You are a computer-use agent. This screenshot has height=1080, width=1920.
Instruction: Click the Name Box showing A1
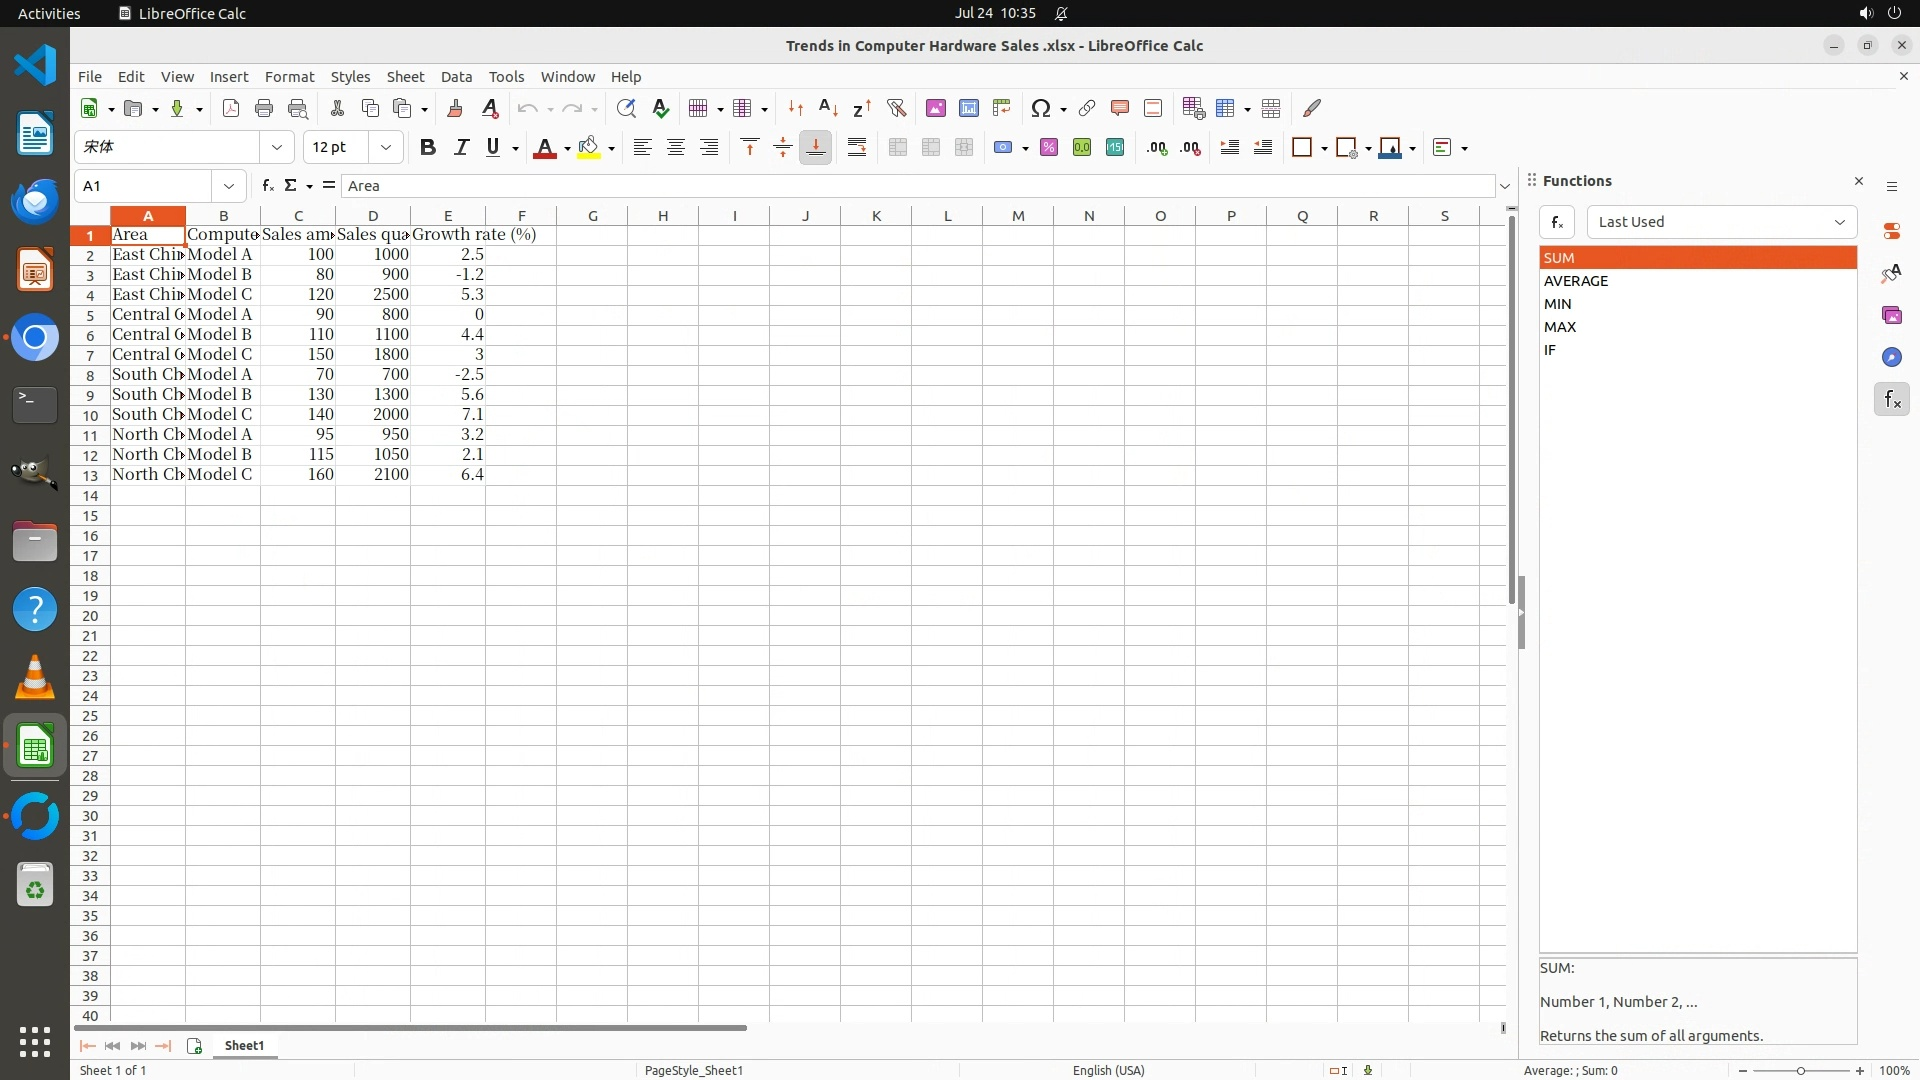[x=145, y=185]
